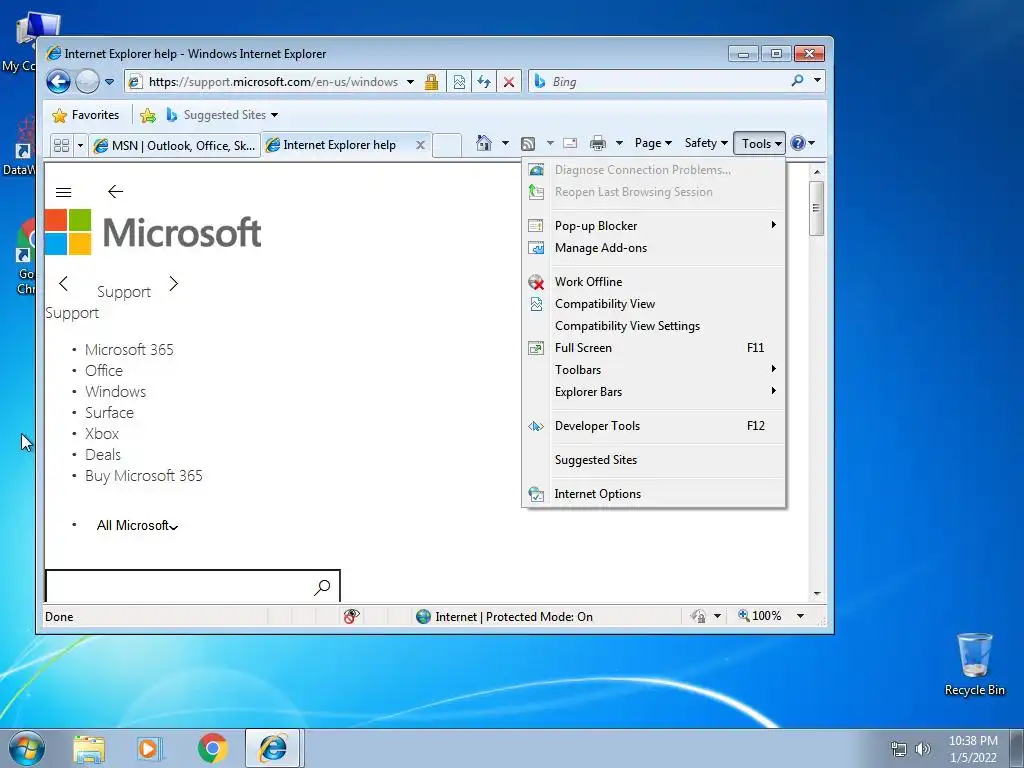Toggle Compatibility View icon in address bar
The image size is (1024, 768).
459,82
